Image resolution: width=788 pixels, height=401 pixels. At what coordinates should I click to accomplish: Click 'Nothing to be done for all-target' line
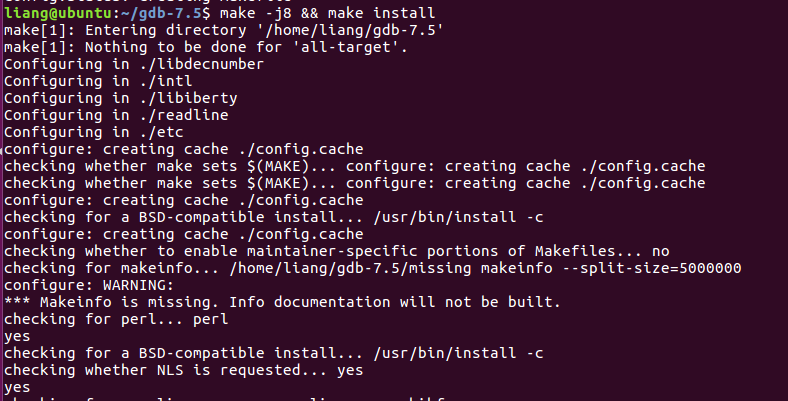(206, 48)
